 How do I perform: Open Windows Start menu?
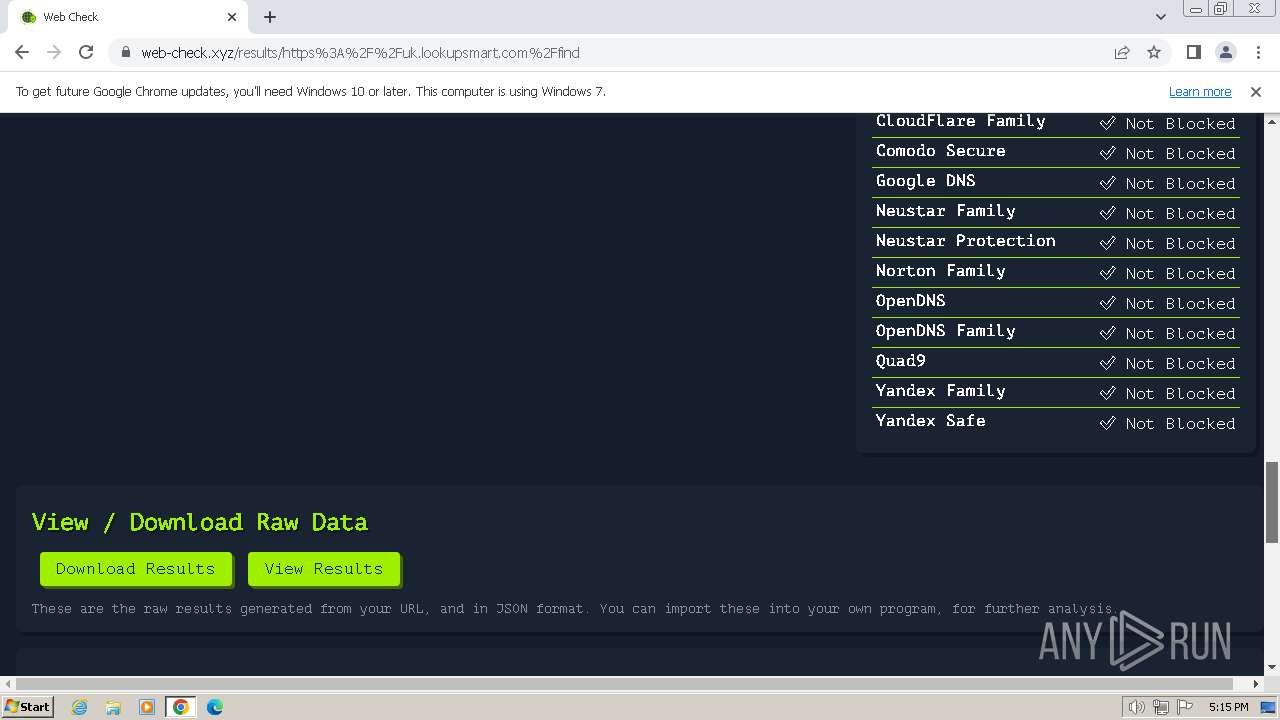coord(28,707)
